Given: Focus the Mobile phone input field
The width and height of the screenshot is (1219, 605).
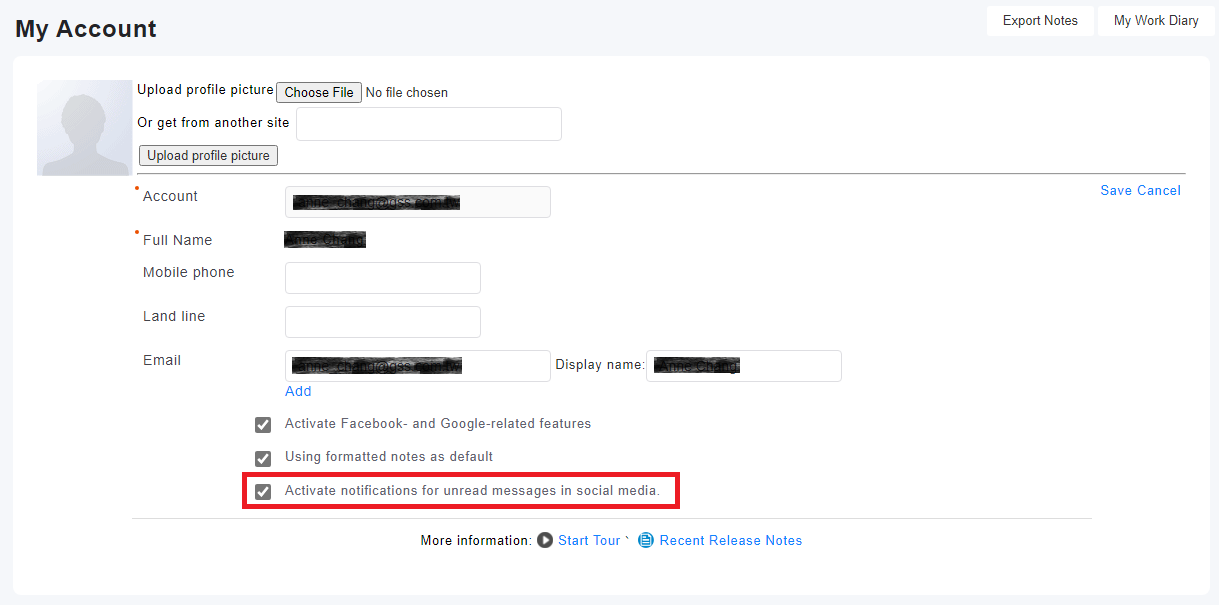Looking at the screenshot, I should point(383,278).
